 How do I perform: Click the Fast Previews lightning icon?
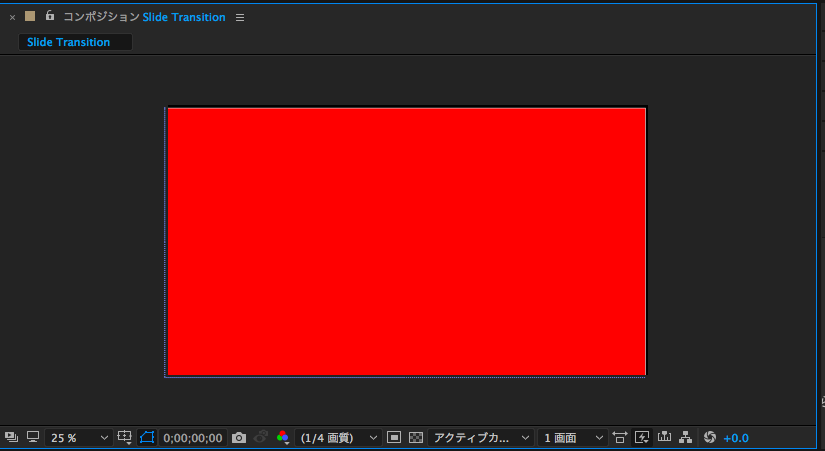coord(642,437)
